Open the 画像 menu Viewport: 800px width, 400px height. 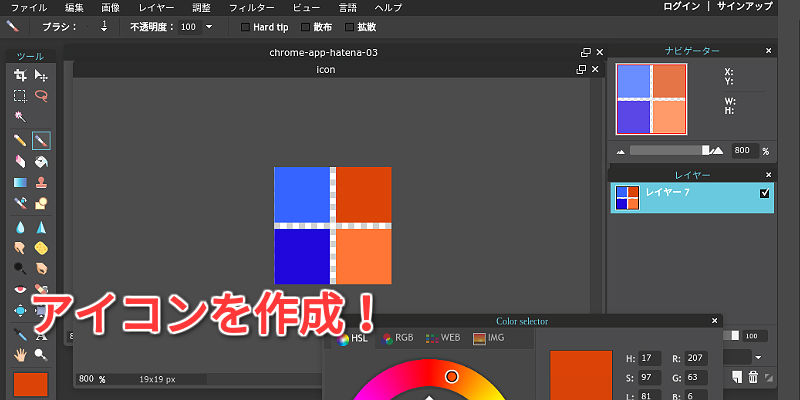[110, 8]
